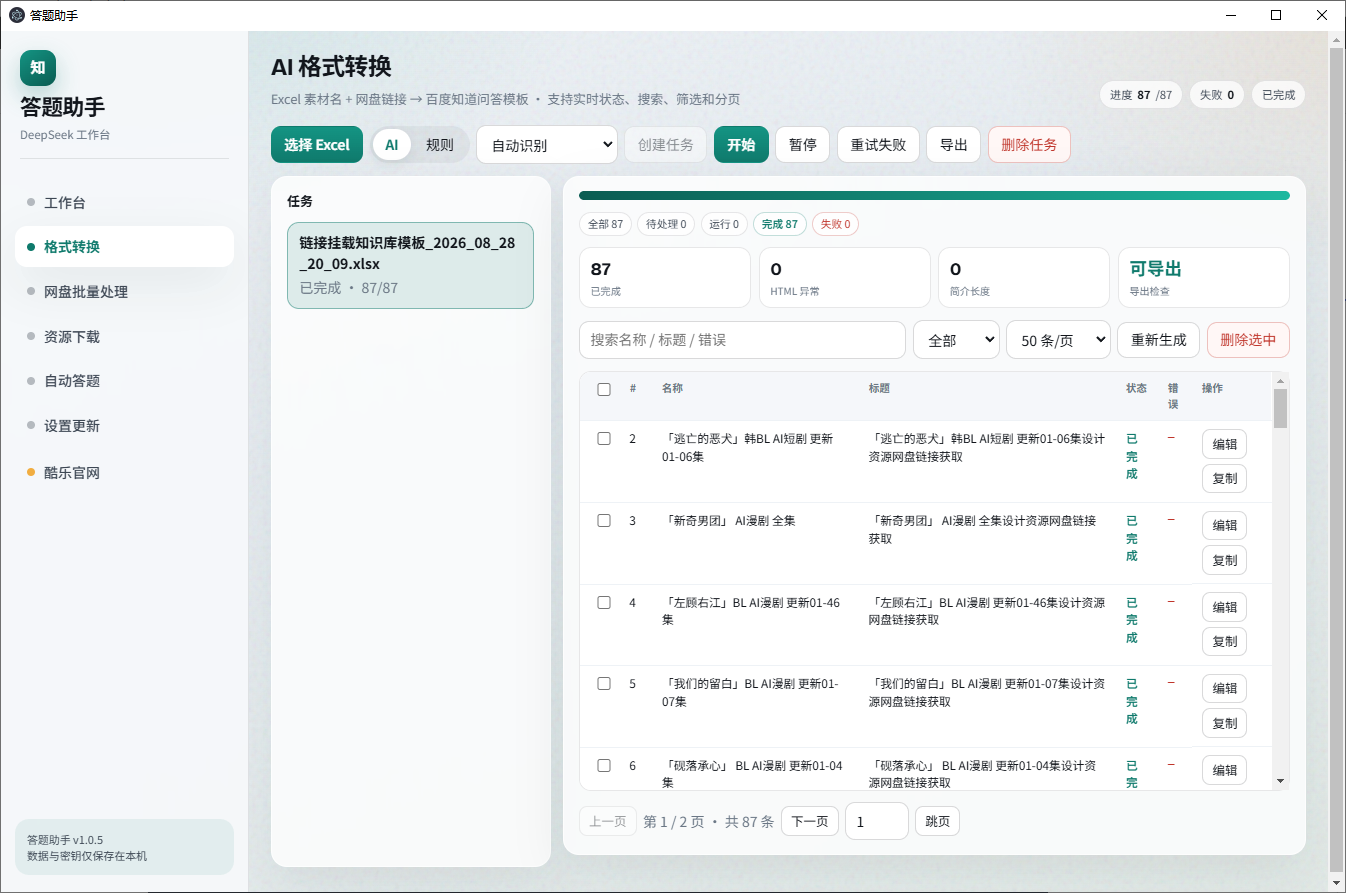Click the 进度 87/87 progress pill

pos(1141,95)
